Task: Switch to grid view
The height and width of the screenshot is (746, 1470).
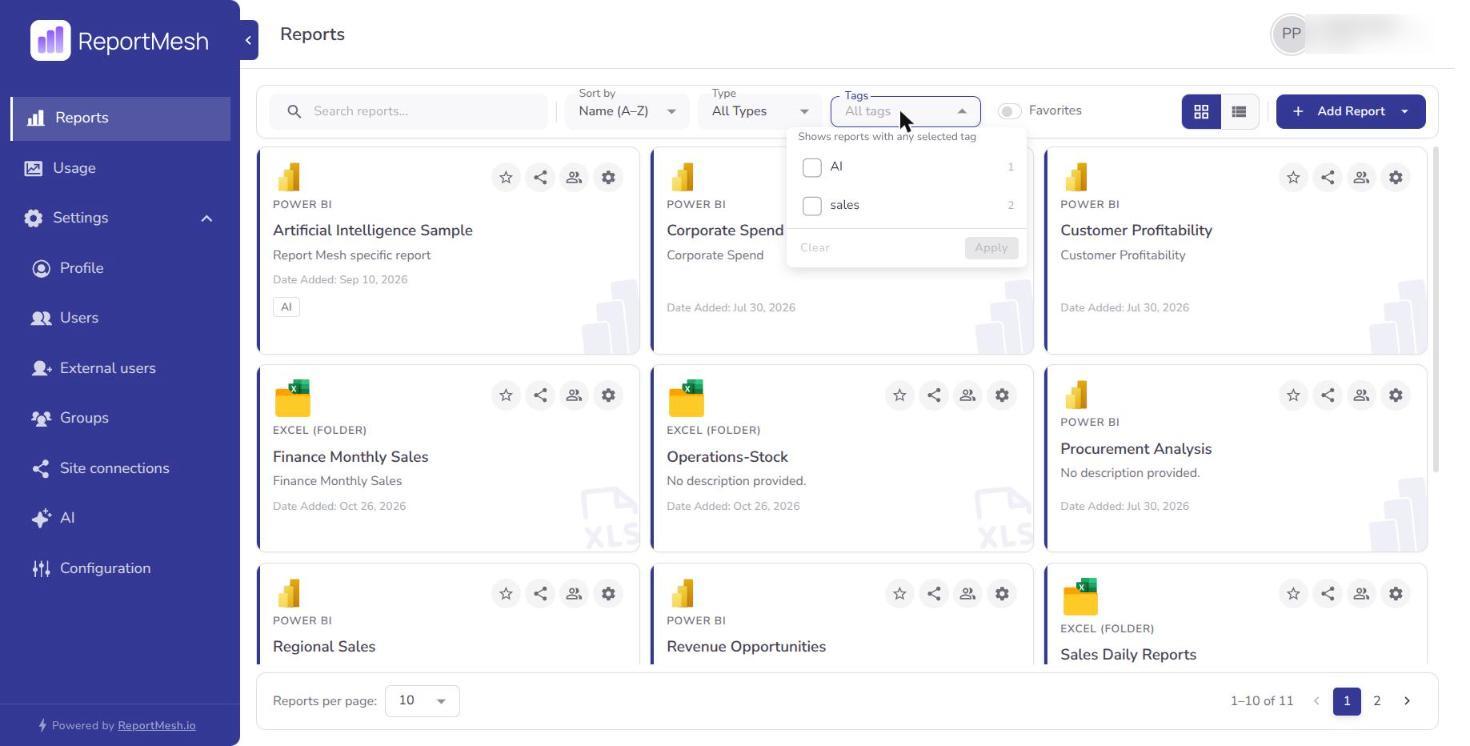Action: click(x=1202, y=112)
